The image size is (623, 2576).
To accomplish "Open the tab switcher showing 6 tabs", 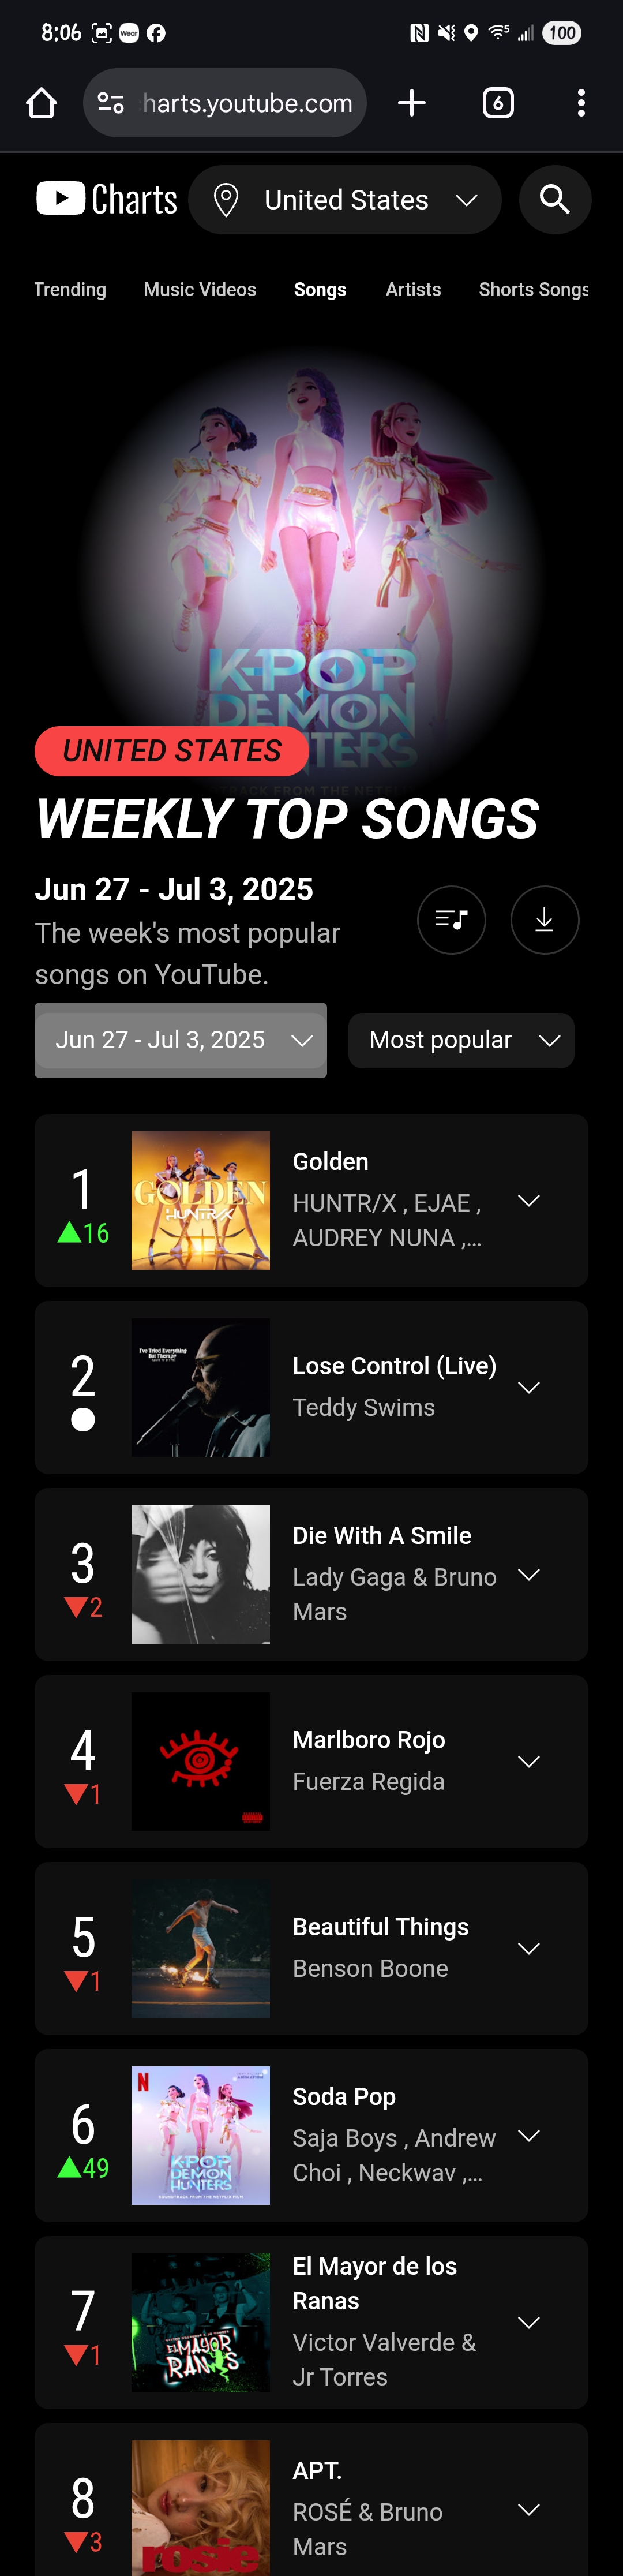I will tap(498, 103).
